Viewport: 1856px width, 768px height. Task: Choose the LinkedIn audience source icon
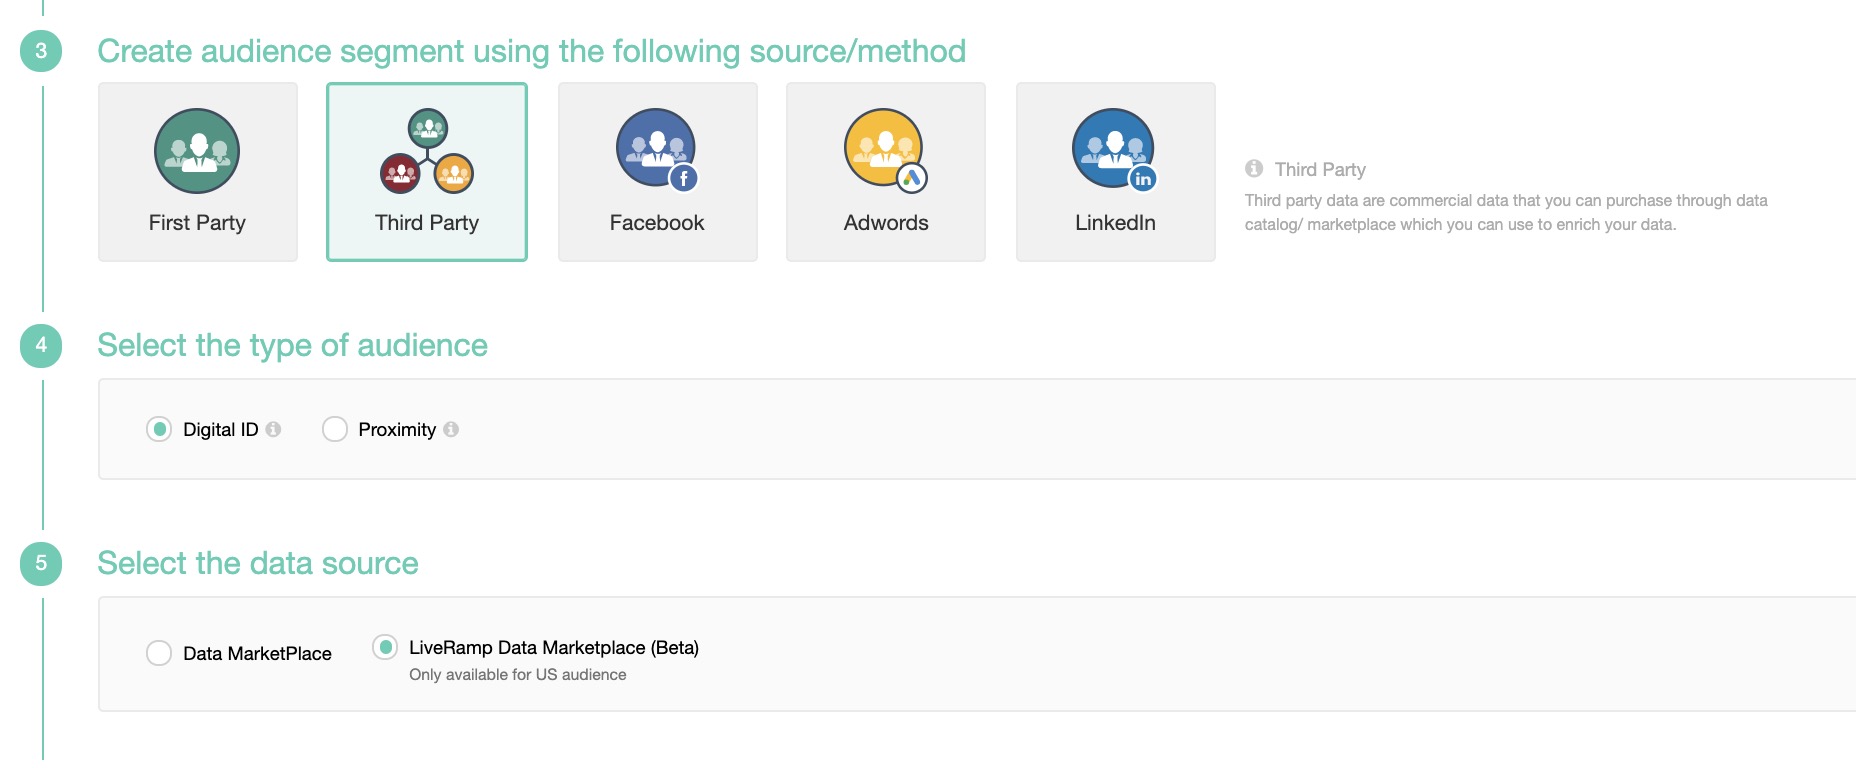tap(1114, 150)
